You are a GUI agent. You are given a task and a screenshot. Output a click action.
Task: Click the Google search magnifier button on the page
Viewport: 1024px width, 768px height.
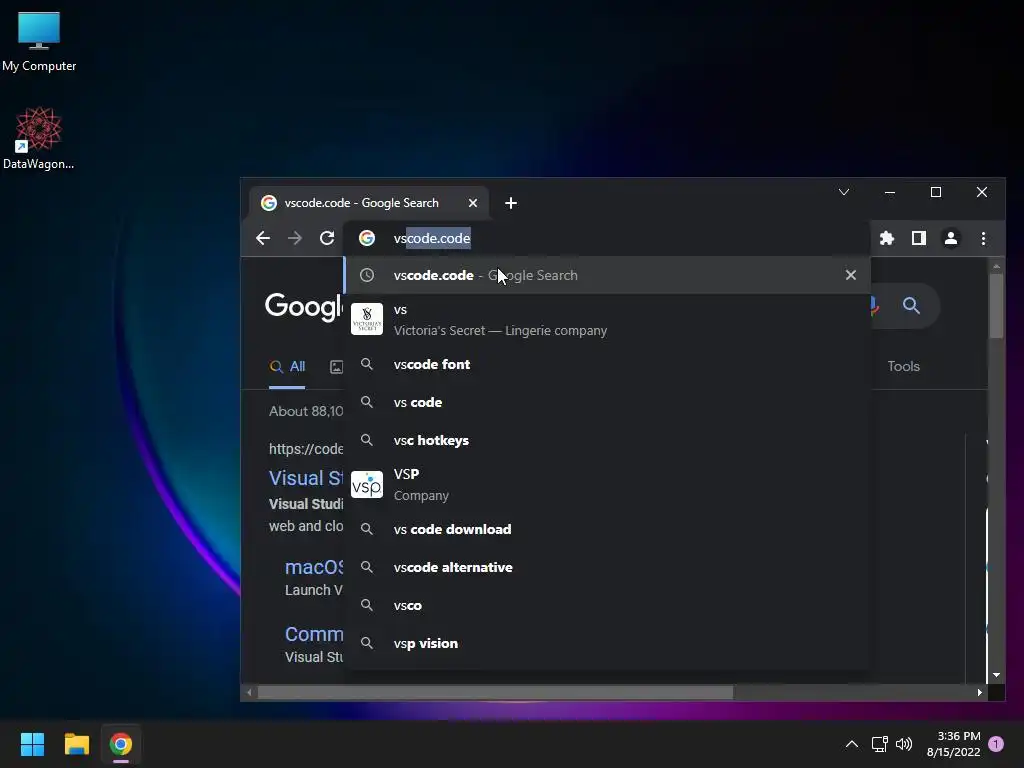coord(911,305)
